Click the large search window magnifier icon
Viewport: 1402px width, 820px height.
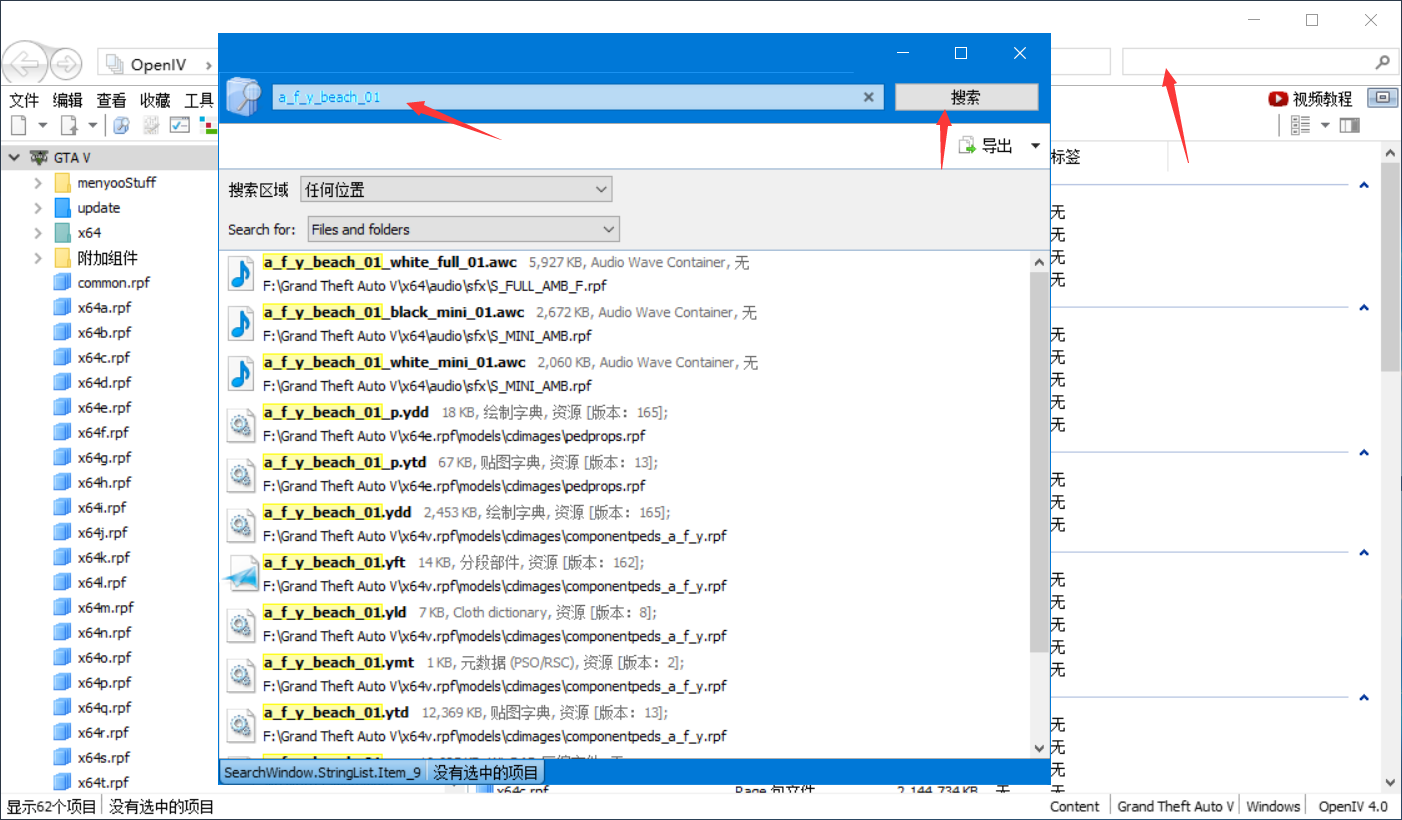(243, 96)
